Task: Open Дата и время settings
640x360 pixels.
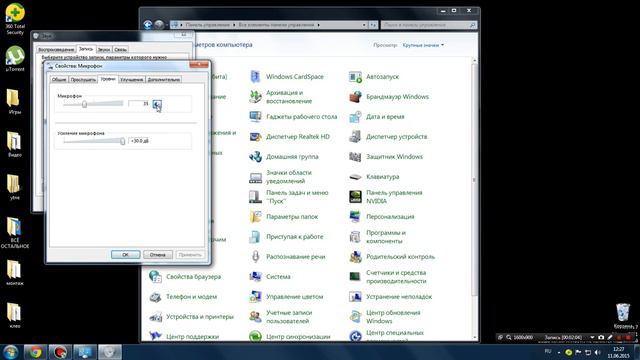Action: (377, 117)
